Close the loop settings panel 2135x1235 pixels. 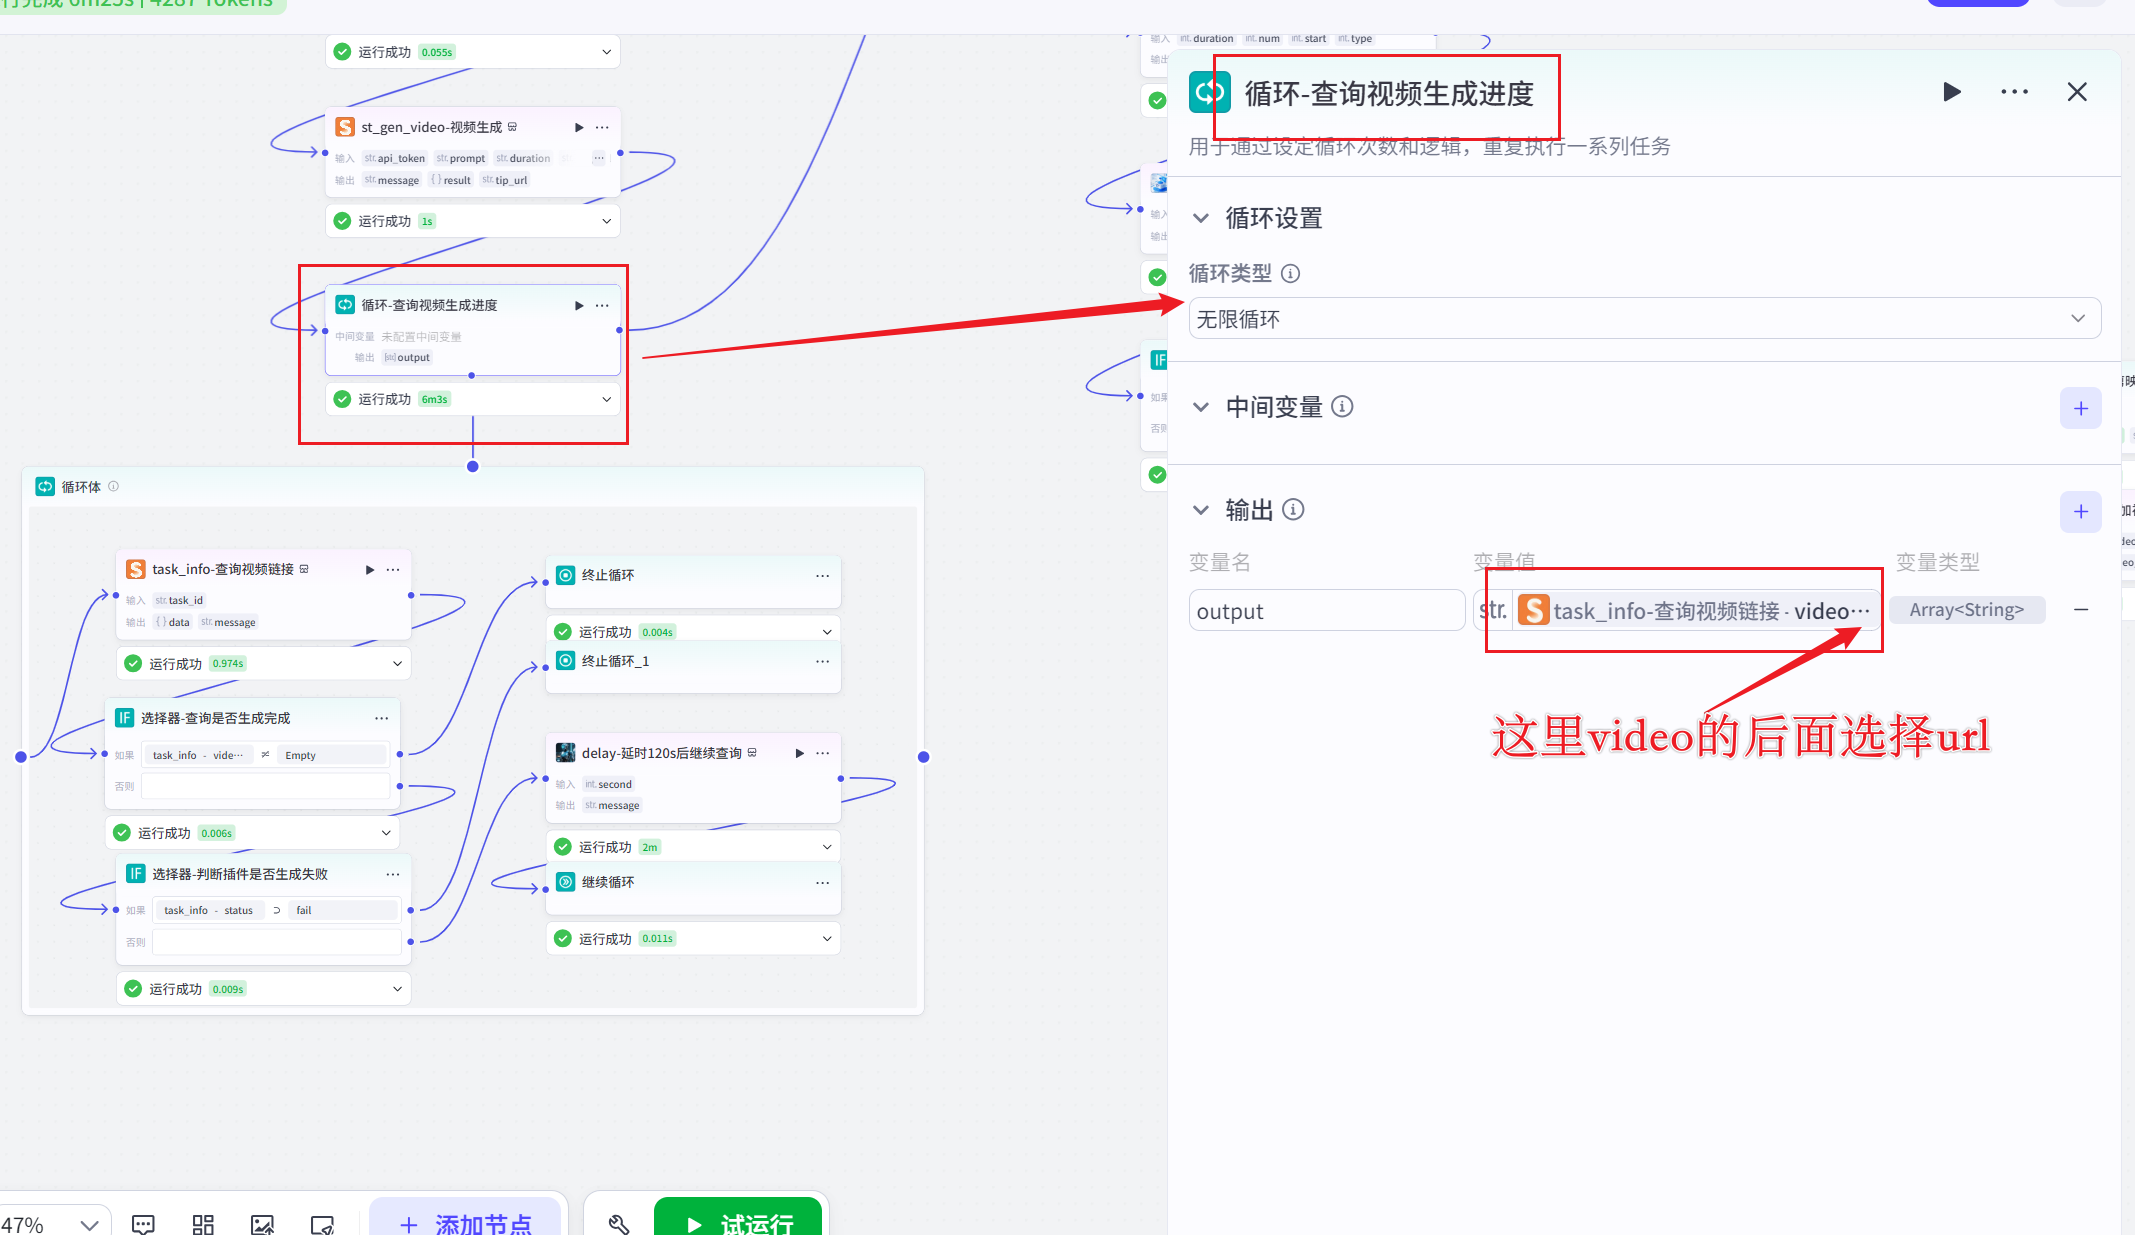pyautogui.click(x=2077, y=92)
